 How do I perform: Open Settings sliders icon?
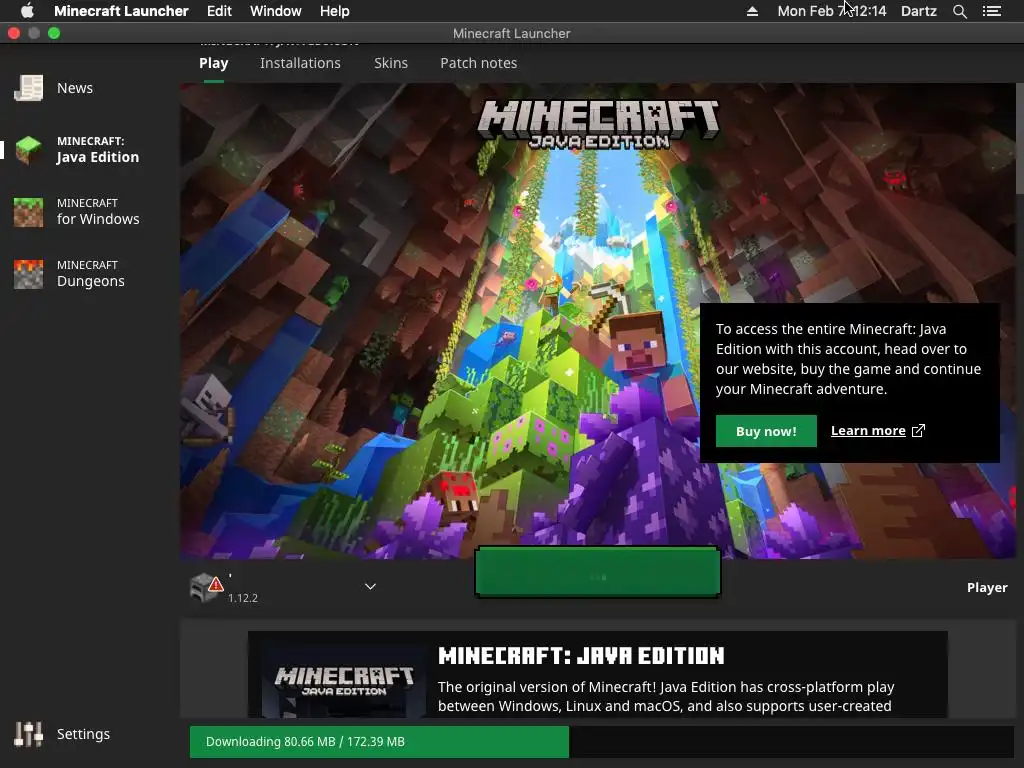click(29, 734)
